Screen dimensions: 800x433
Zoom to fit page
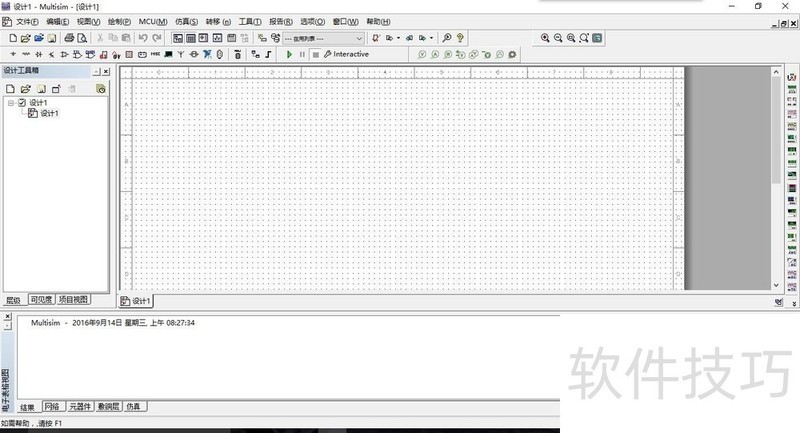click(584, 38)
